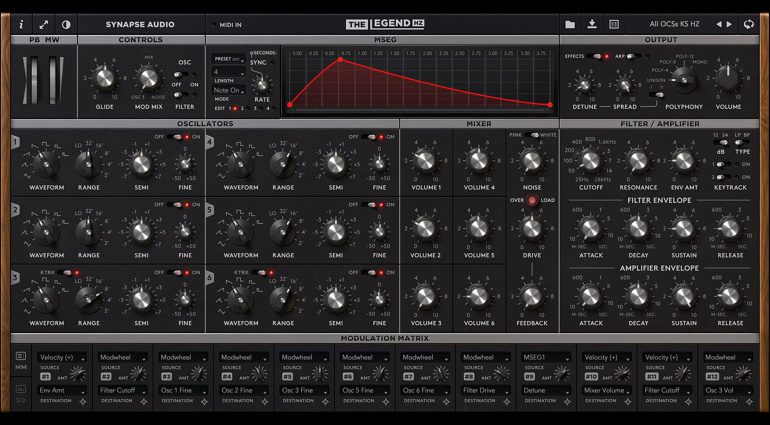
Task: Click the target icon of slot #1 destination
Action: click(83, 401)
